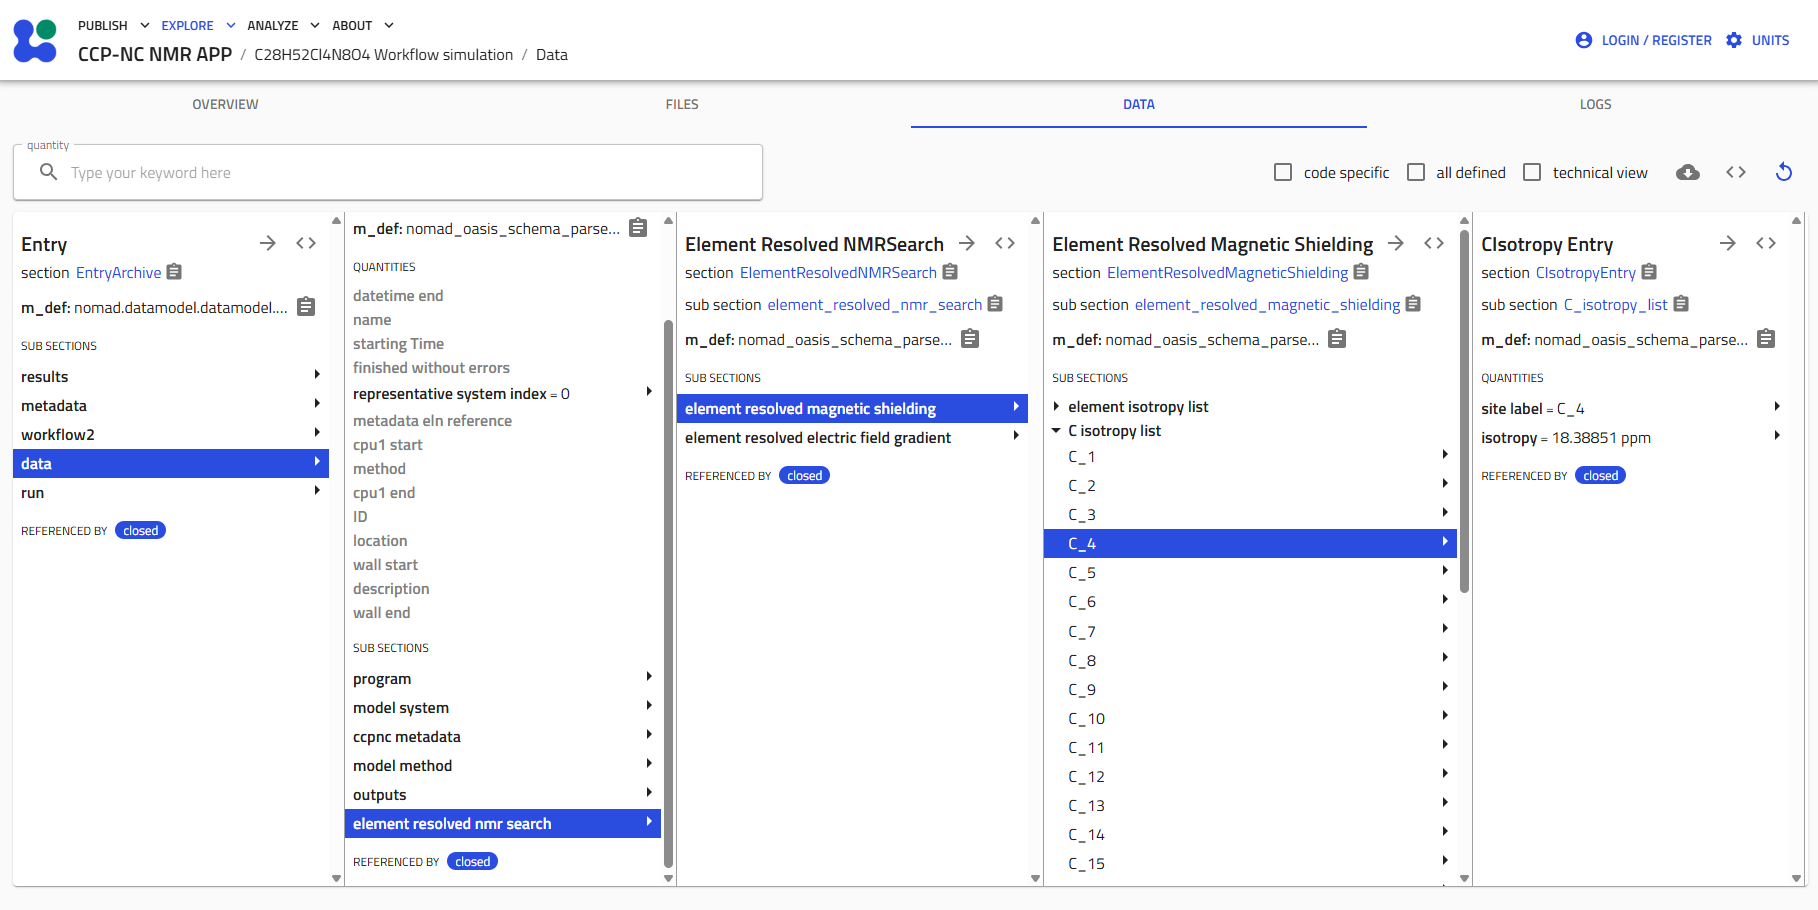Open the CIsotropyEntry section link

pyautogui.click(x=1585, y=273)
